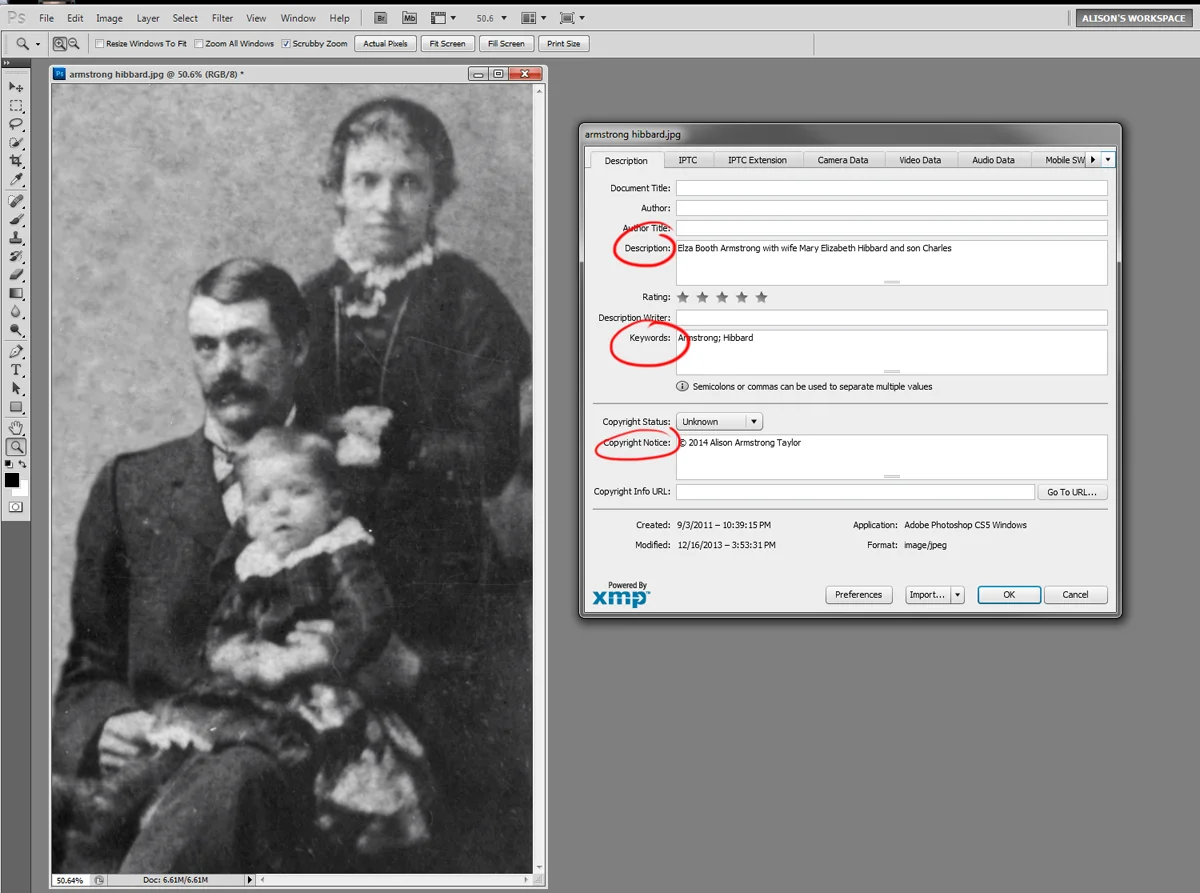Launch Adobe Bridge from the options bar
The height and width of the screenshot is (893, 1200).
click(380, 17)
